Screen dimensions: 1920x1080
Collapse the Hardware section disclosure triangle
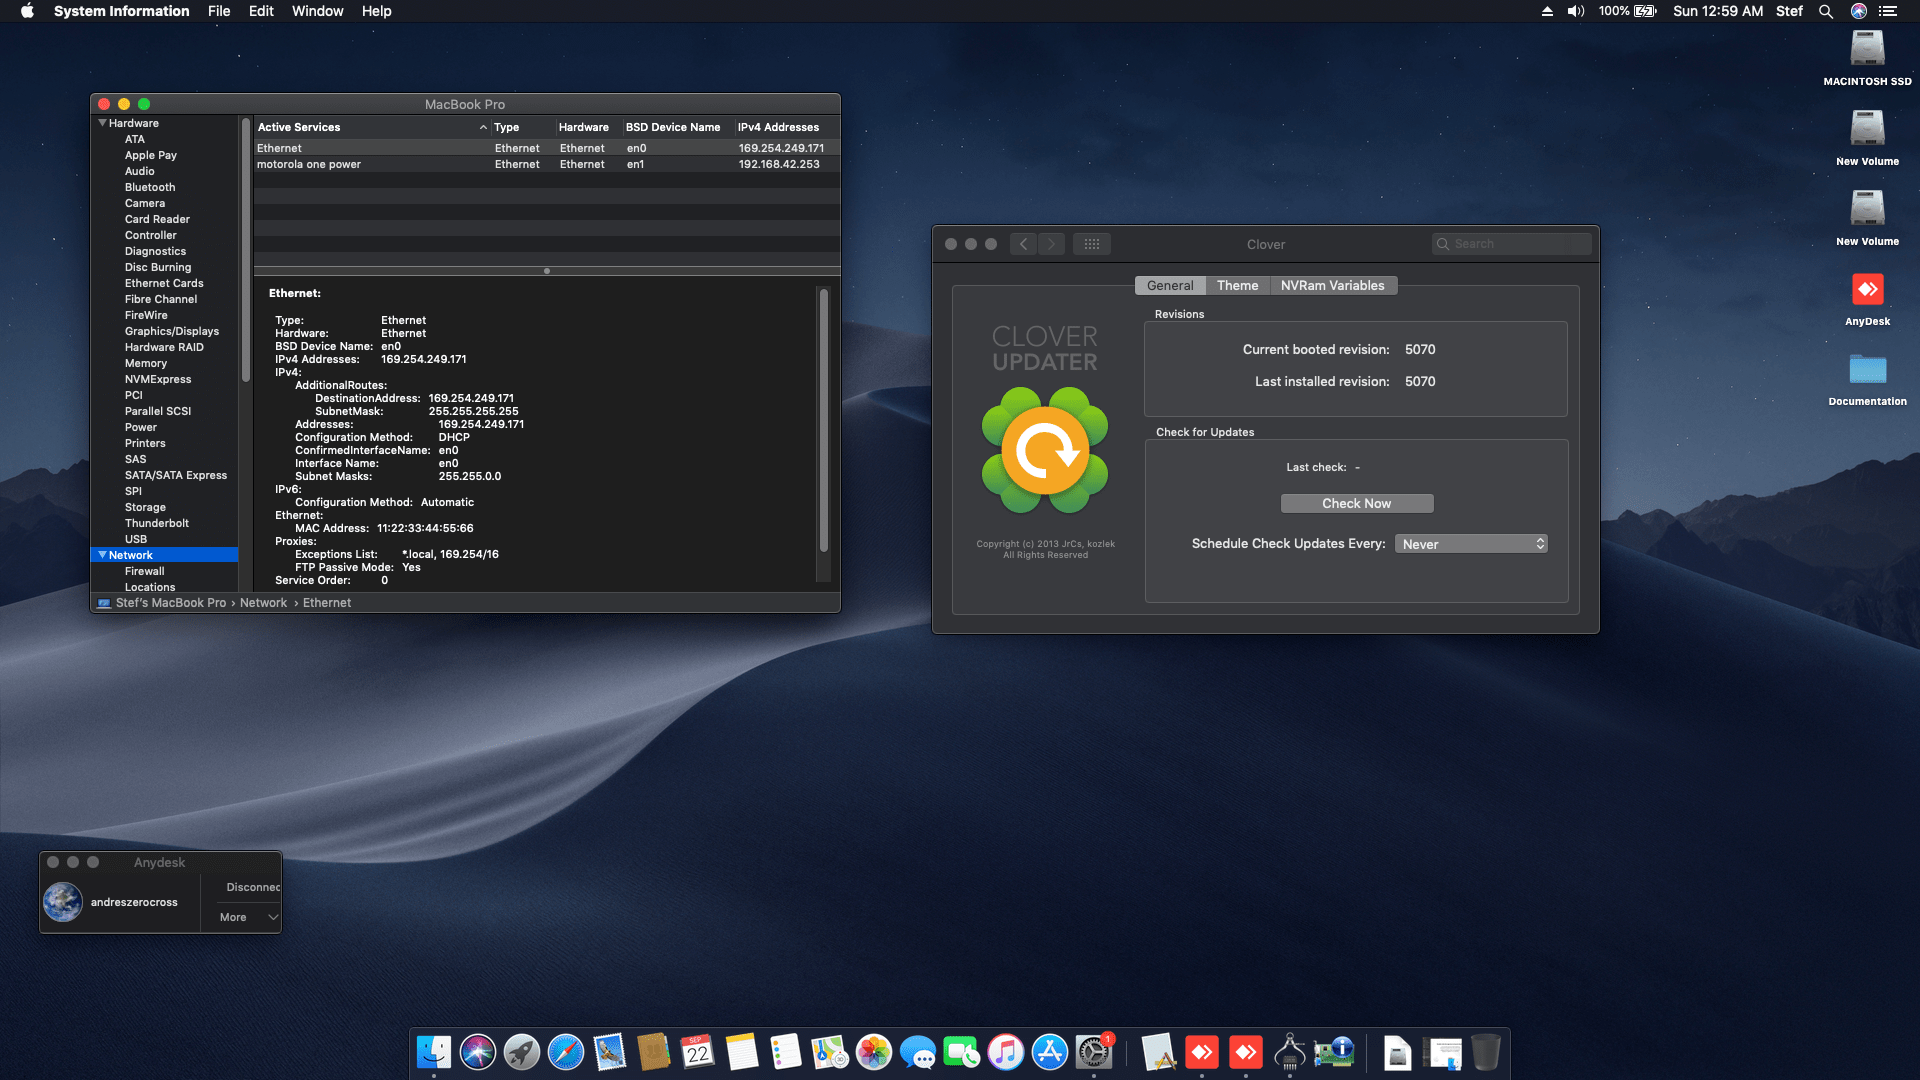(102, 123)
